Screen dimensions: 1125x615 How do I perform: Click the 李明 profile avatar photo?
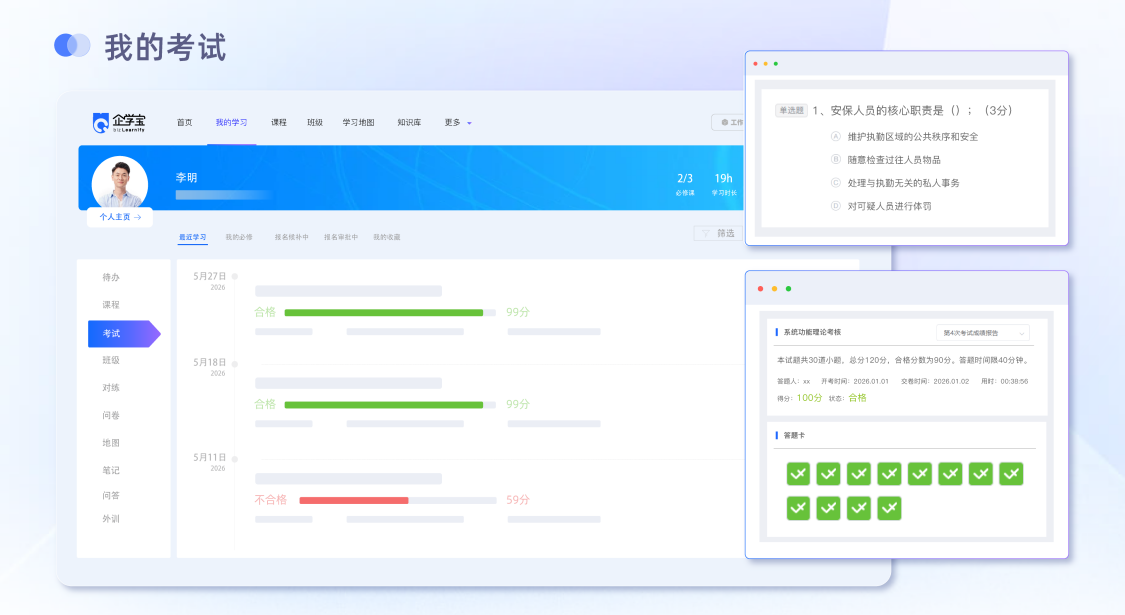point(120,182)
